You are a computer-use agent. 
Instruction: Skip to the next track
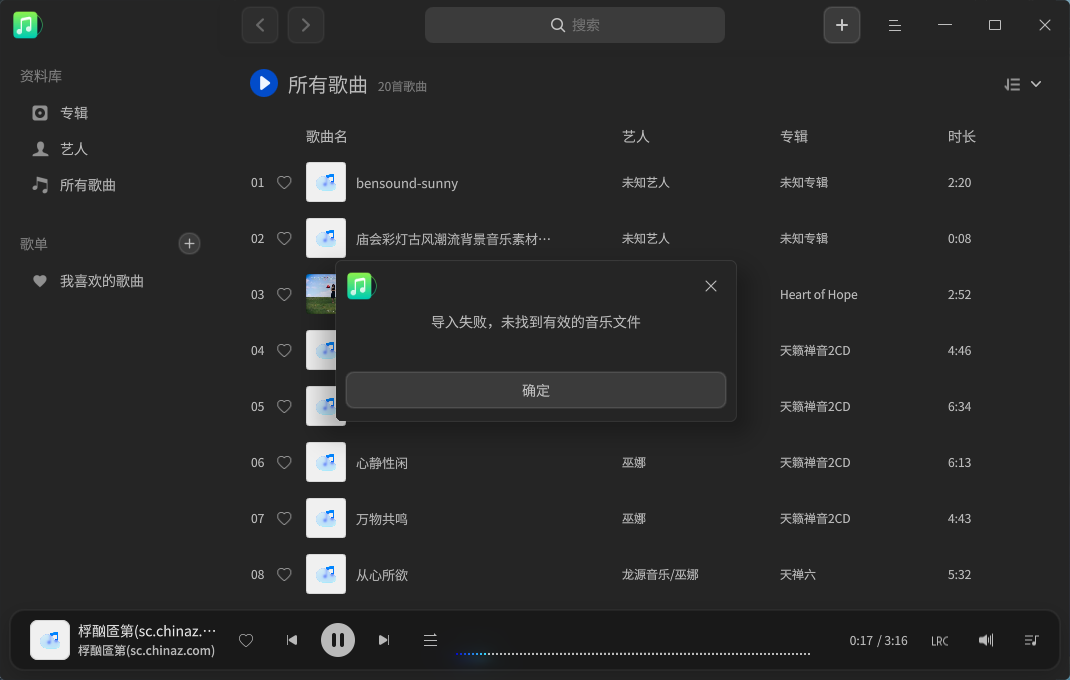(x=384, y=640)
